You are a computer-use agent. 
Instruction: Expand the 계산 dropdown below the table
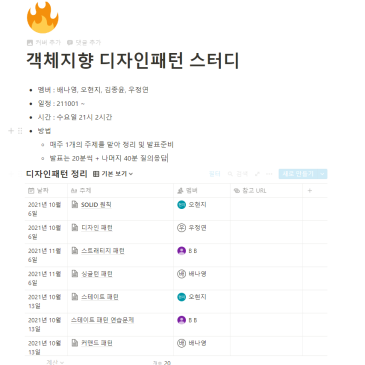click(x=55, y=362)
